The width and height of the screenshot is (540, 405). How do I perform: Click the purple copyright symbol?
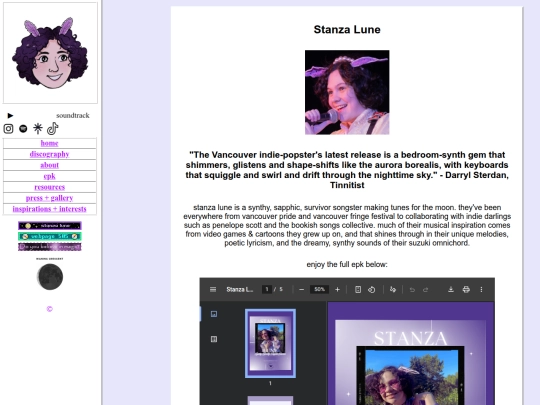(50, 309)
